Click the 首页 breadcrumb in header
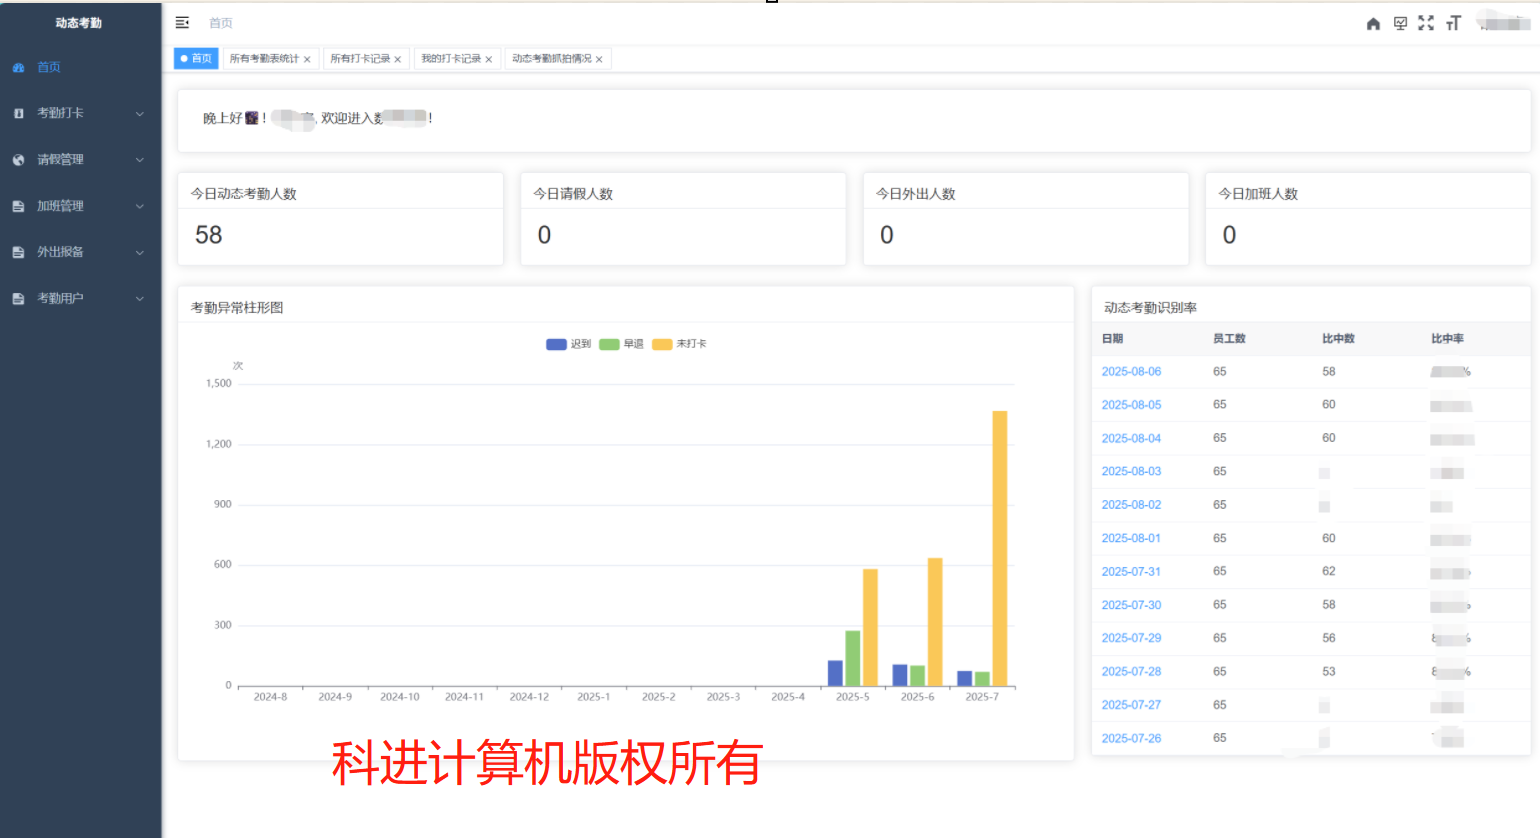This screenshot has width=1540, height=838. tap(221, 23)
